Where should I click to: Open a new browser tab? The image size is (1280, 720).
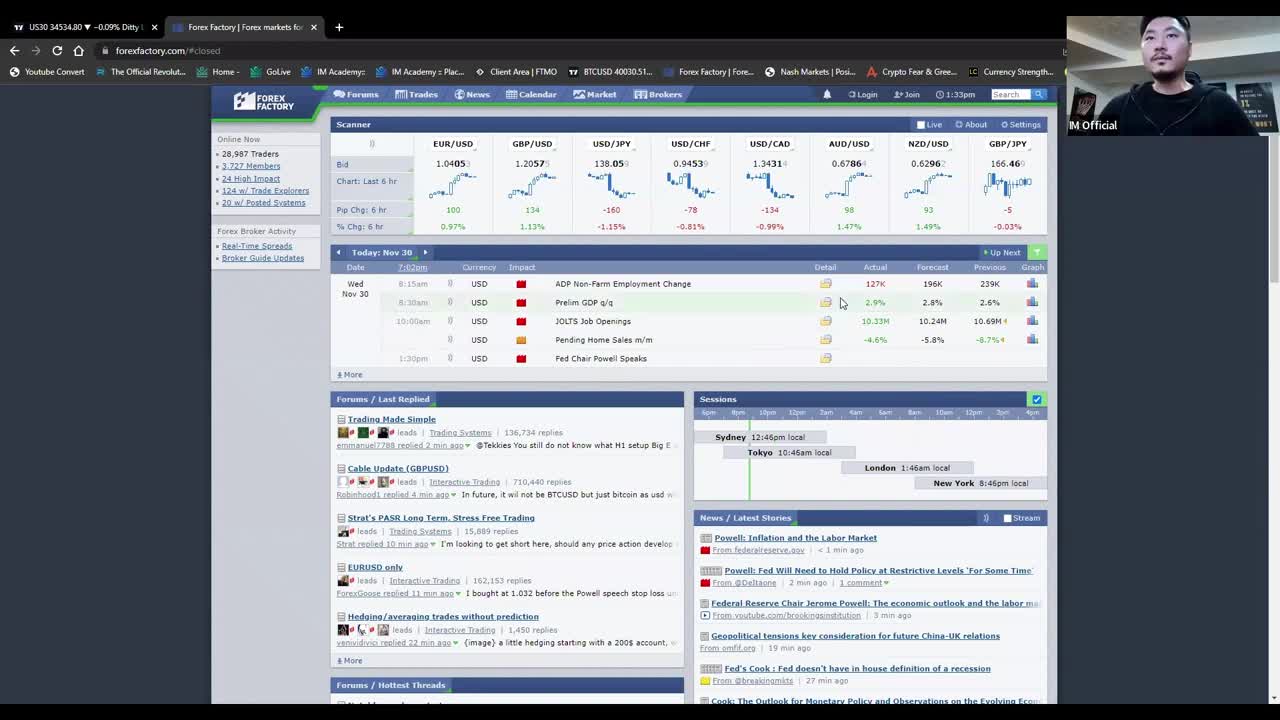pyautogui.click(x=339, y=27)
